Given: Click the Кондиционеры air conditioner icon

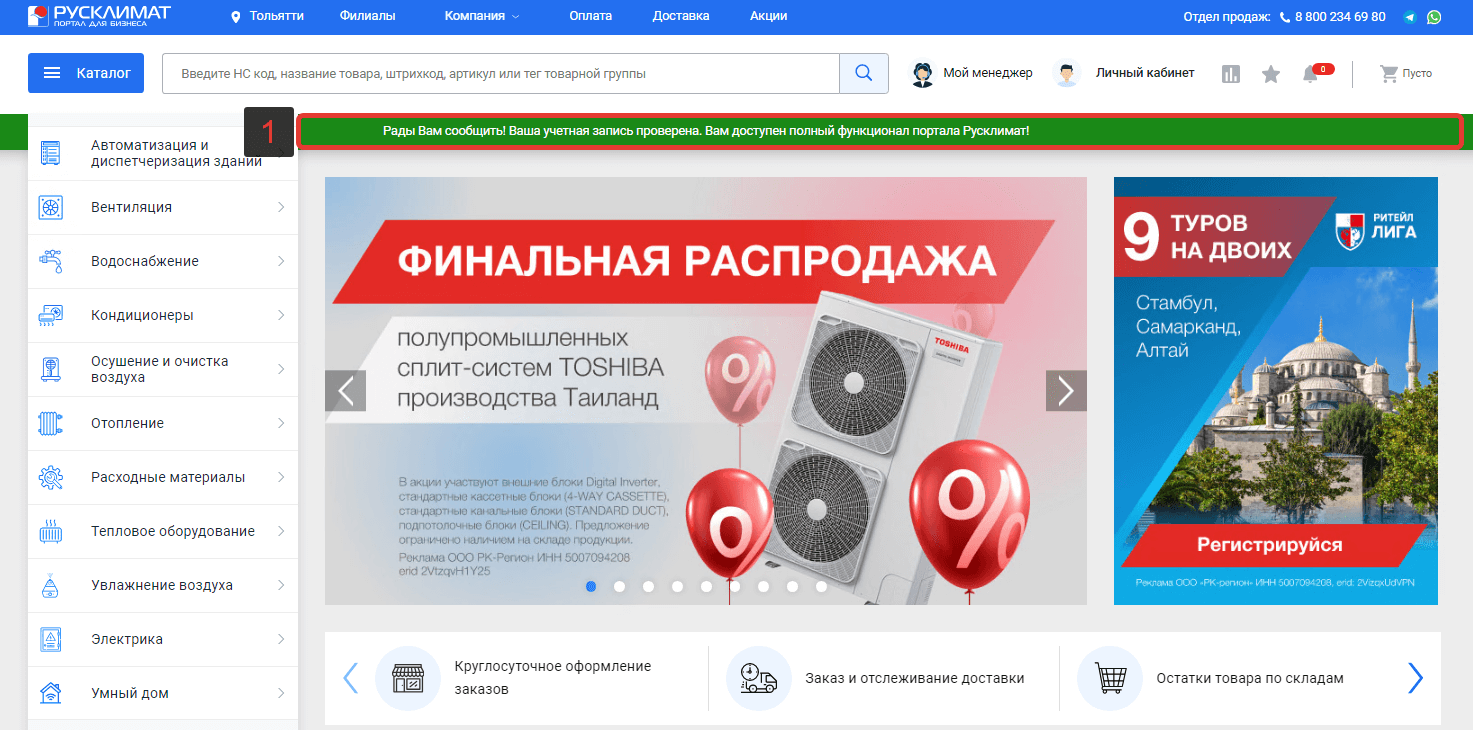Looking at the screenshot, I should click(x=50, y=315).
